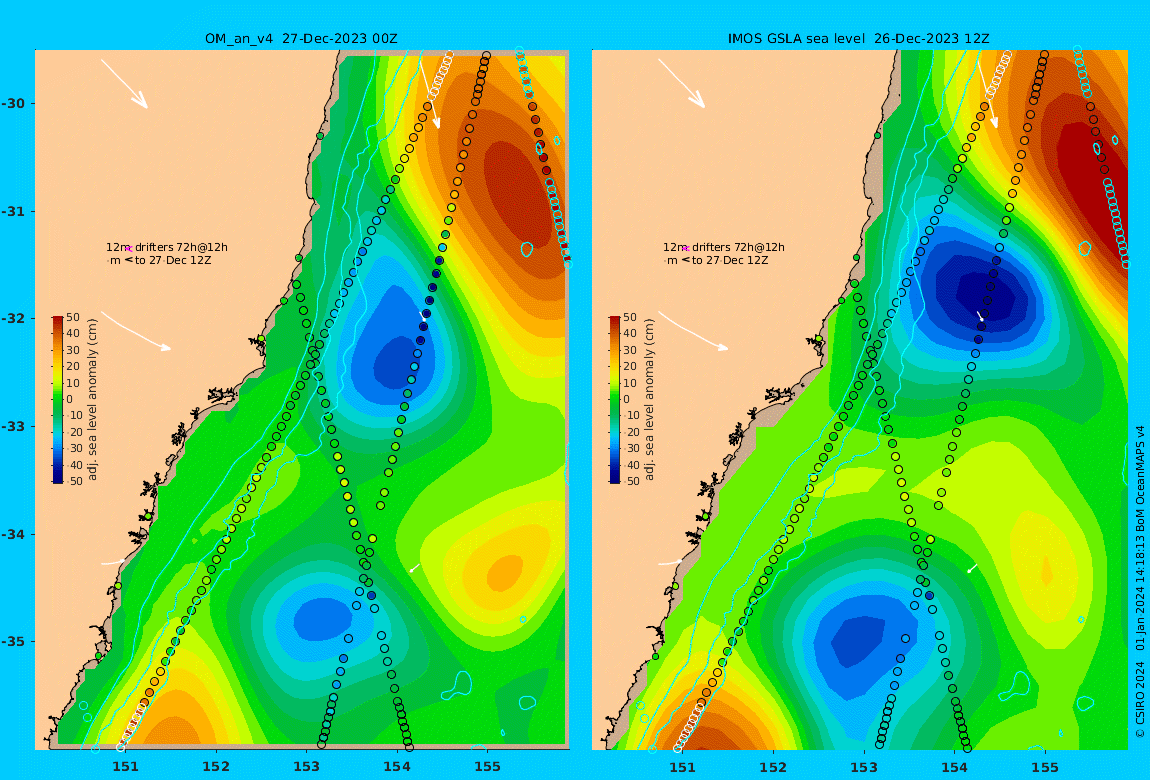This screenshot has height=780, width=1150.
Task: Click longitude label 154 under the right map
Action: point(954,767)
